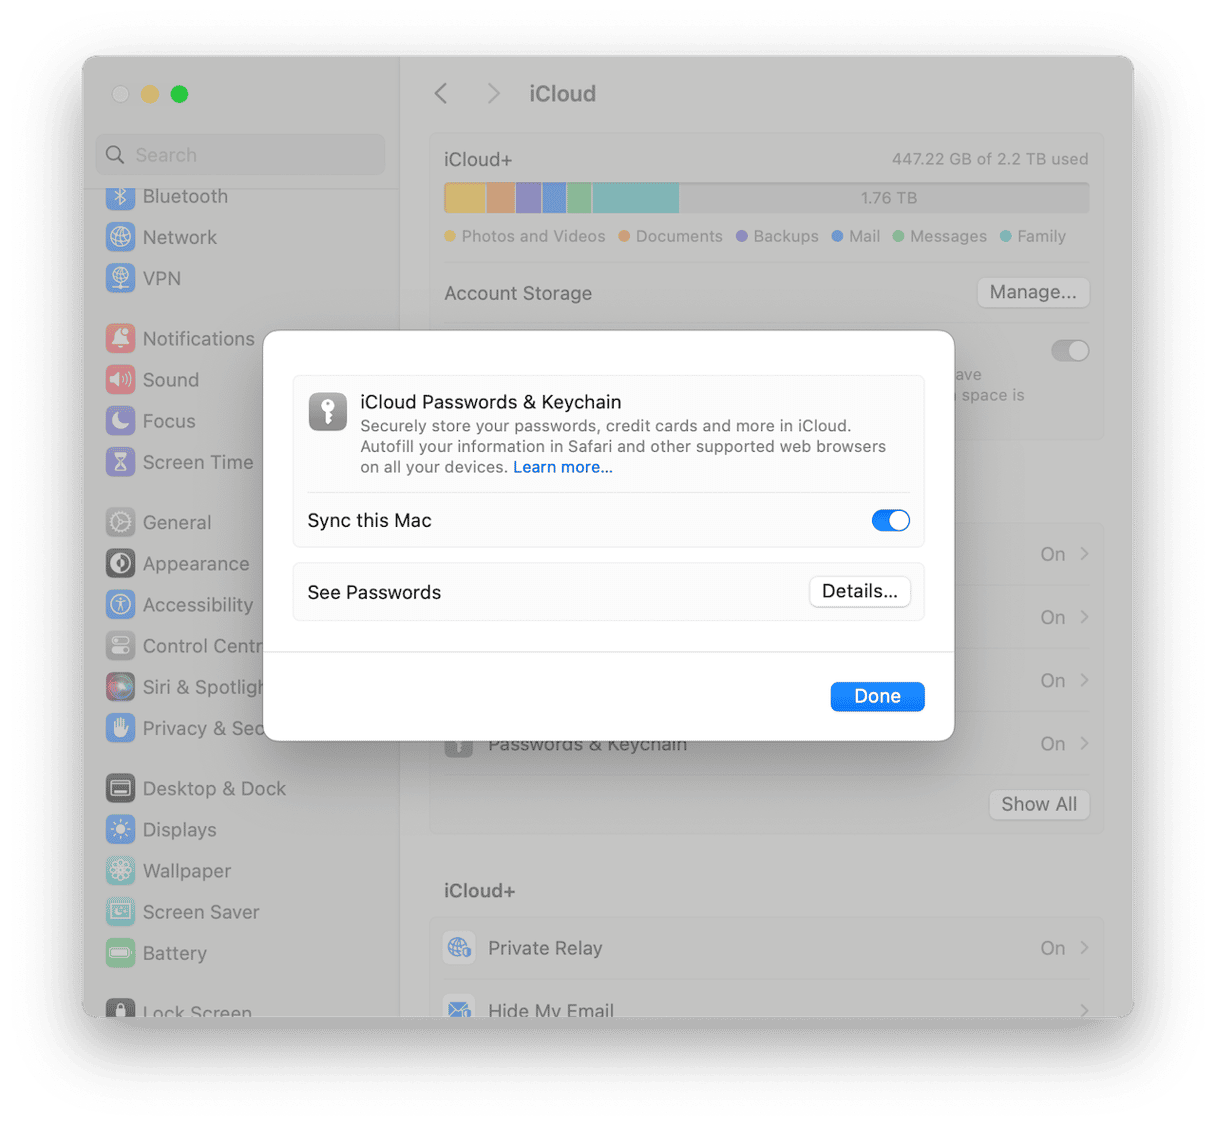This screenshot has width=1216, height=1126.
Task: Toggle Sync this Mac switch
Action: (890, 520)
